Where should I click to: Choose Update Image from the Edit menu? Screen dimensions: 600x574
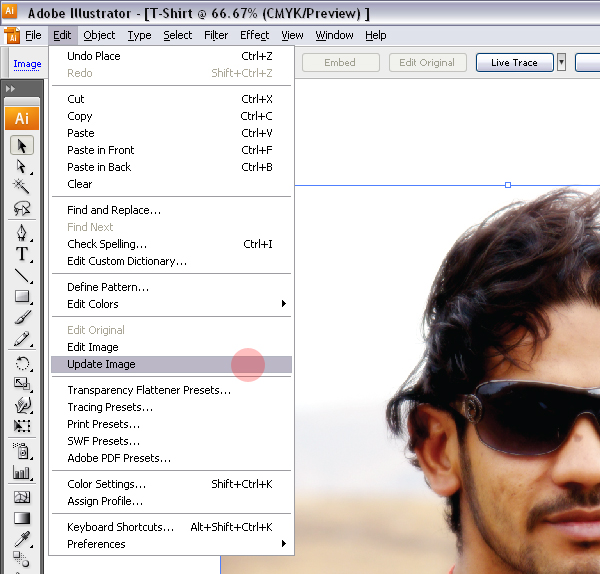point(171,364)
